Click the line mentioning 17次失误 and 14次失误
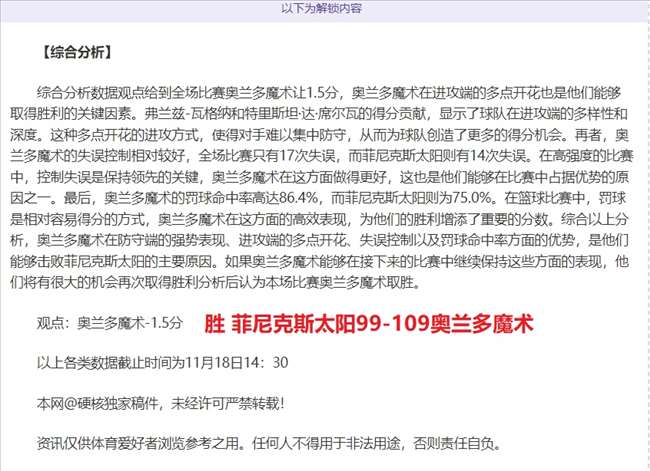Viewport: 650px width, 471px height. click(322, 156)
